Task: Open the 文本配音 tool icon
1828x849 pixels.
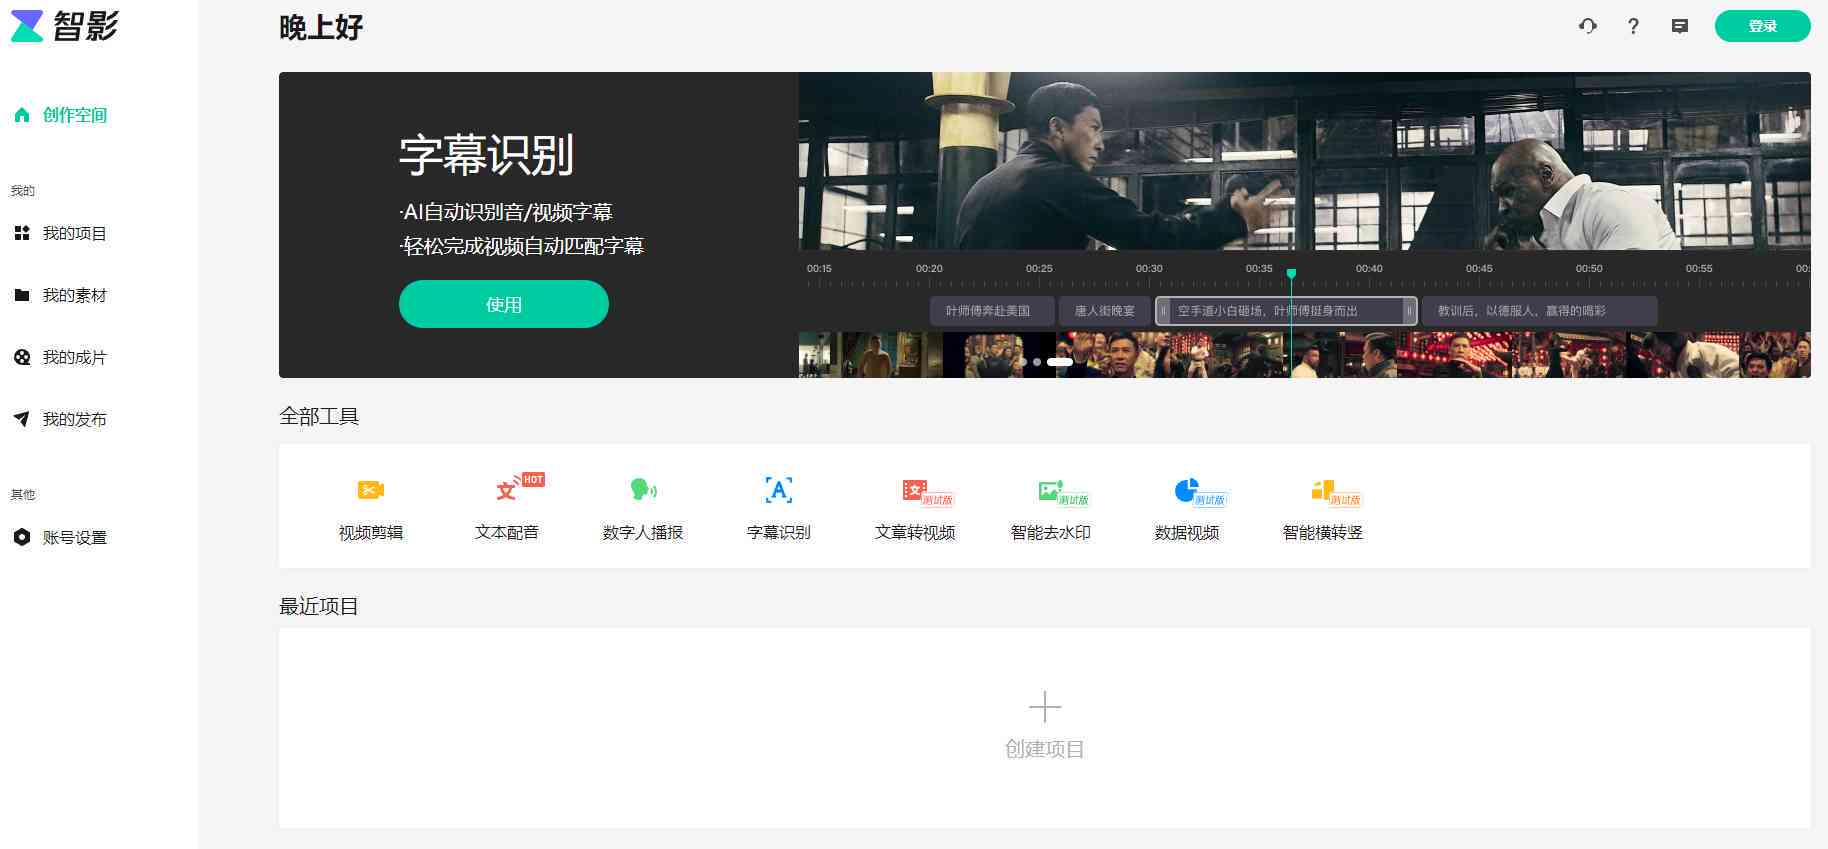Action: (507, 490)
